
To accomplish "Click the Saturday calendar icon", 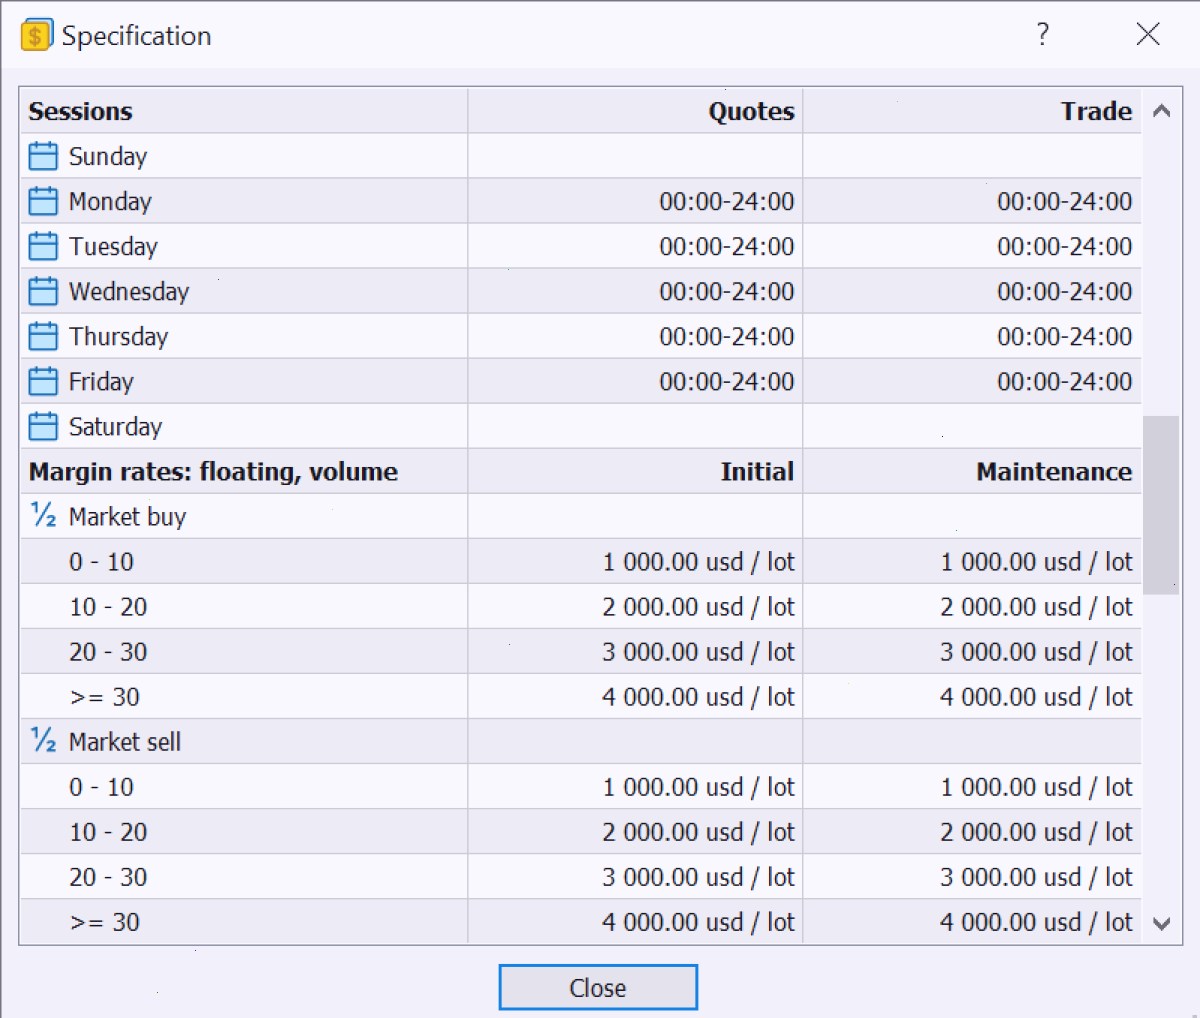I will [43, 426].
